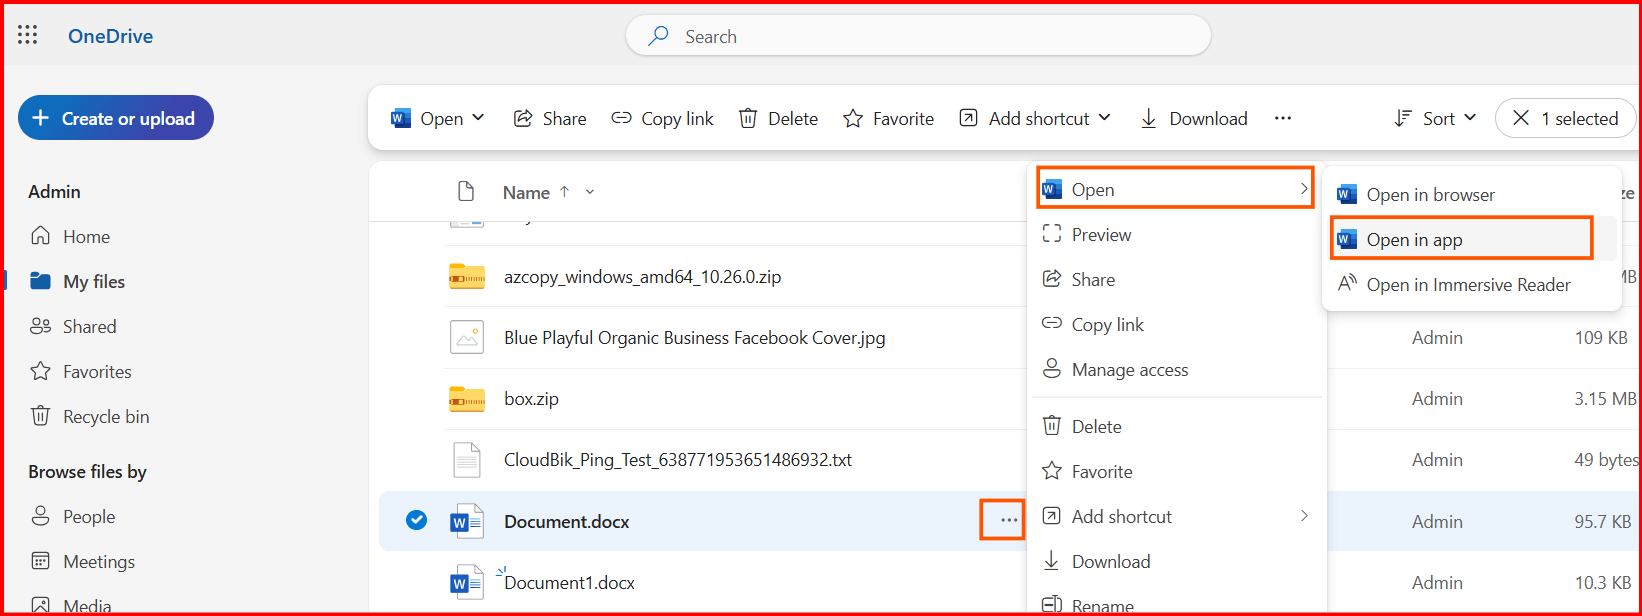Click Copy link in the command bar
The image size is (1642, 616).
point(663,118)
